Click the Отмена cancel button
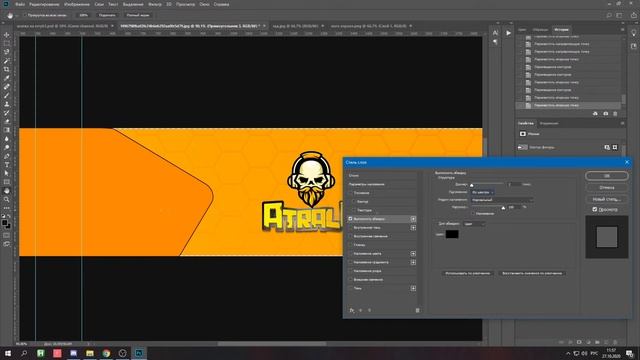Viewport: 640px width, 360px height. [607, 187]
